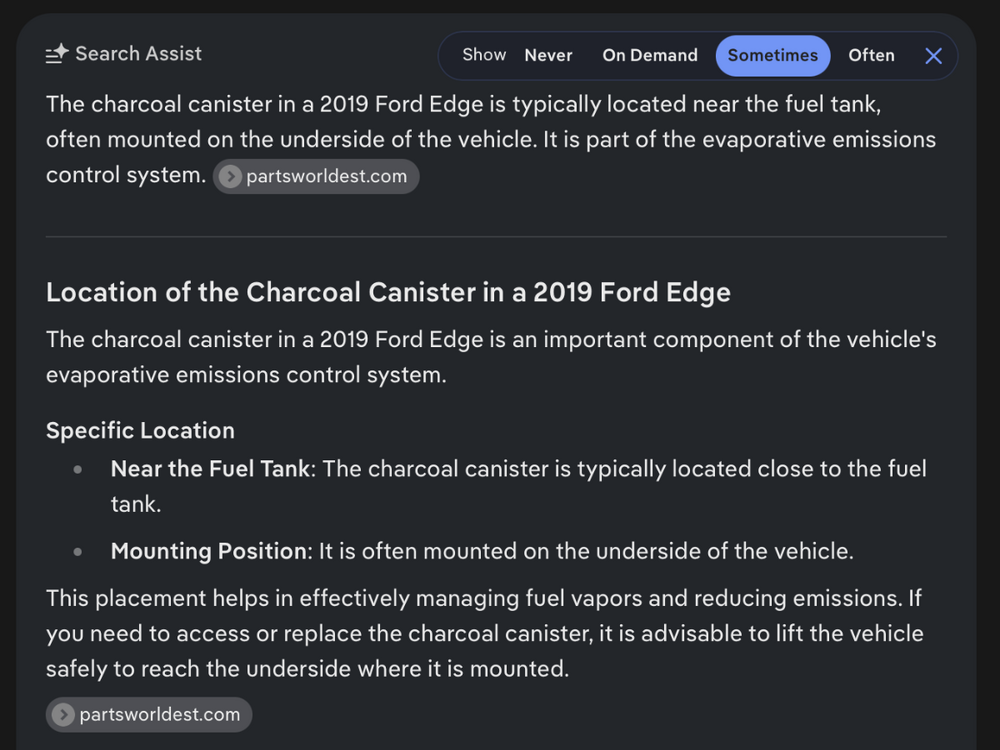Screen dimensions: 1000x750
Task: Click the Search Assist title label
Action: (138, 54)
